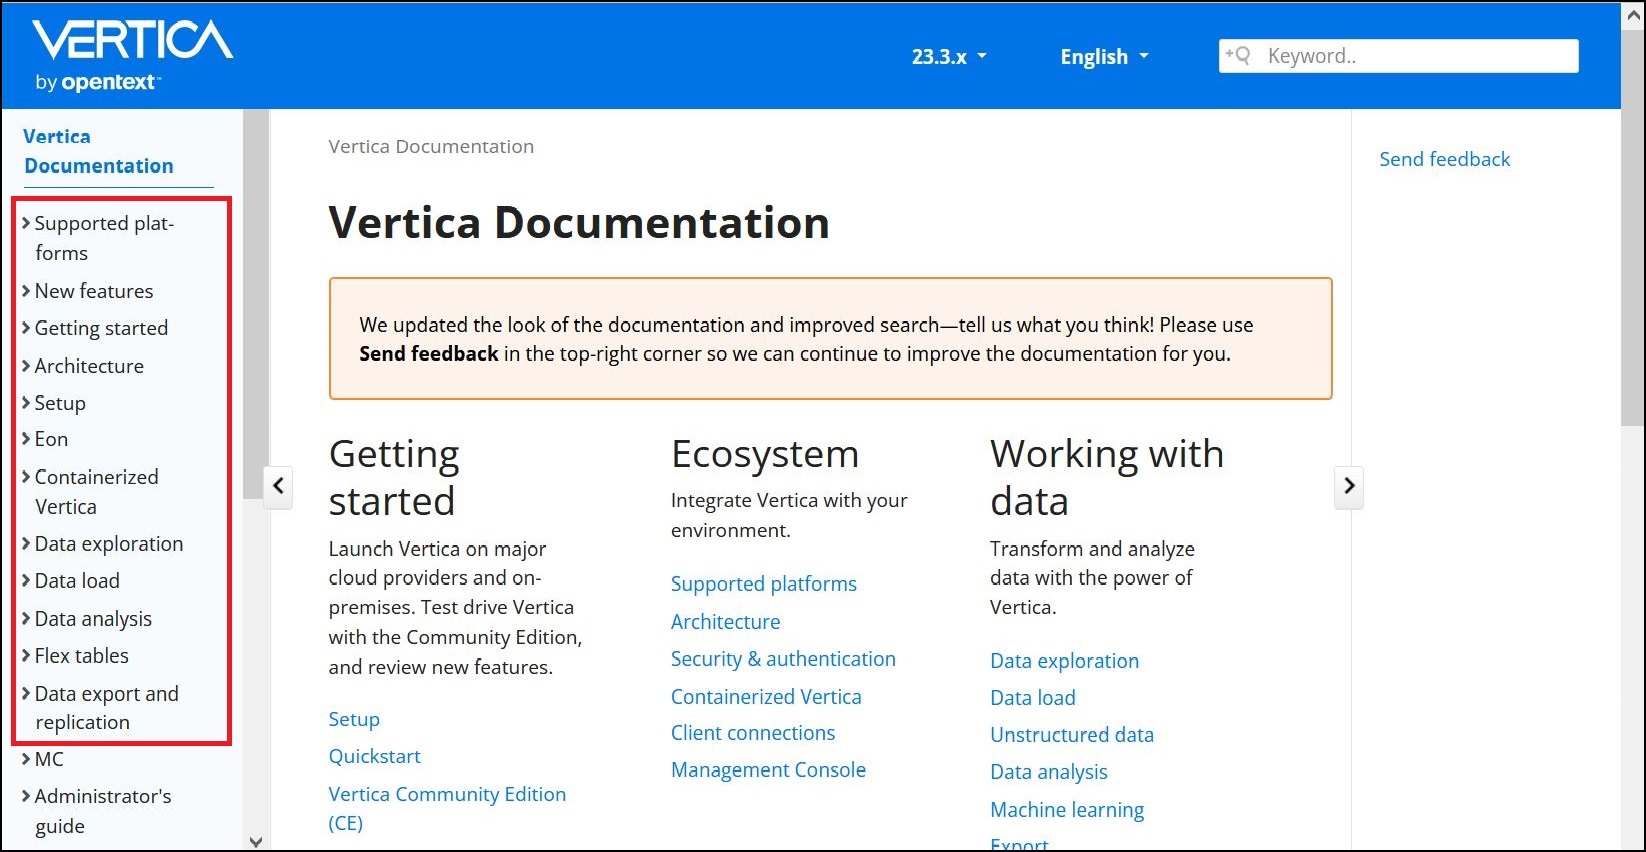Click the Vertica by OpenText logo

point(132,56)
